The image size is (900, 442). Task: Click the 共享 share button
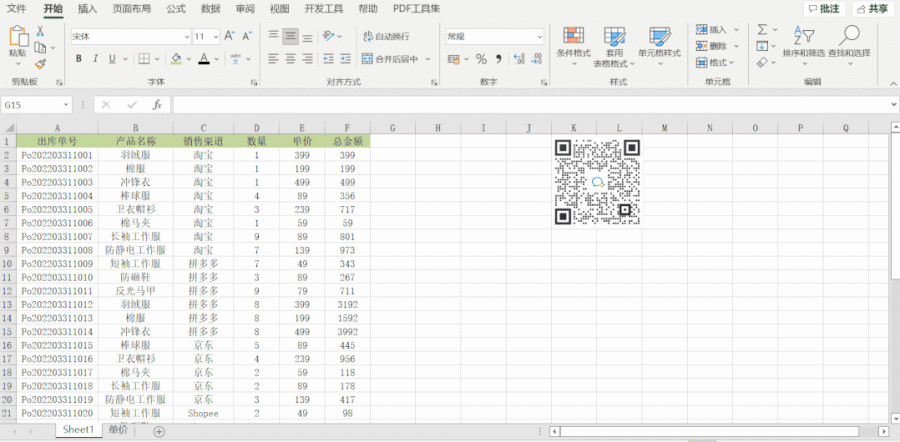coord(874,9)
